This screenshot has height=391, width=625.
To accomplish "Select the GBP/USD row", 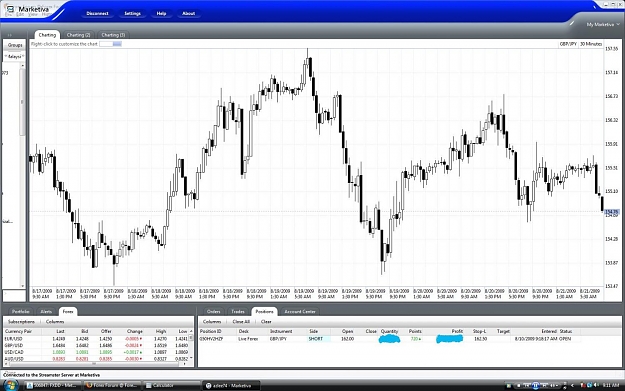I will pos(96,346).
